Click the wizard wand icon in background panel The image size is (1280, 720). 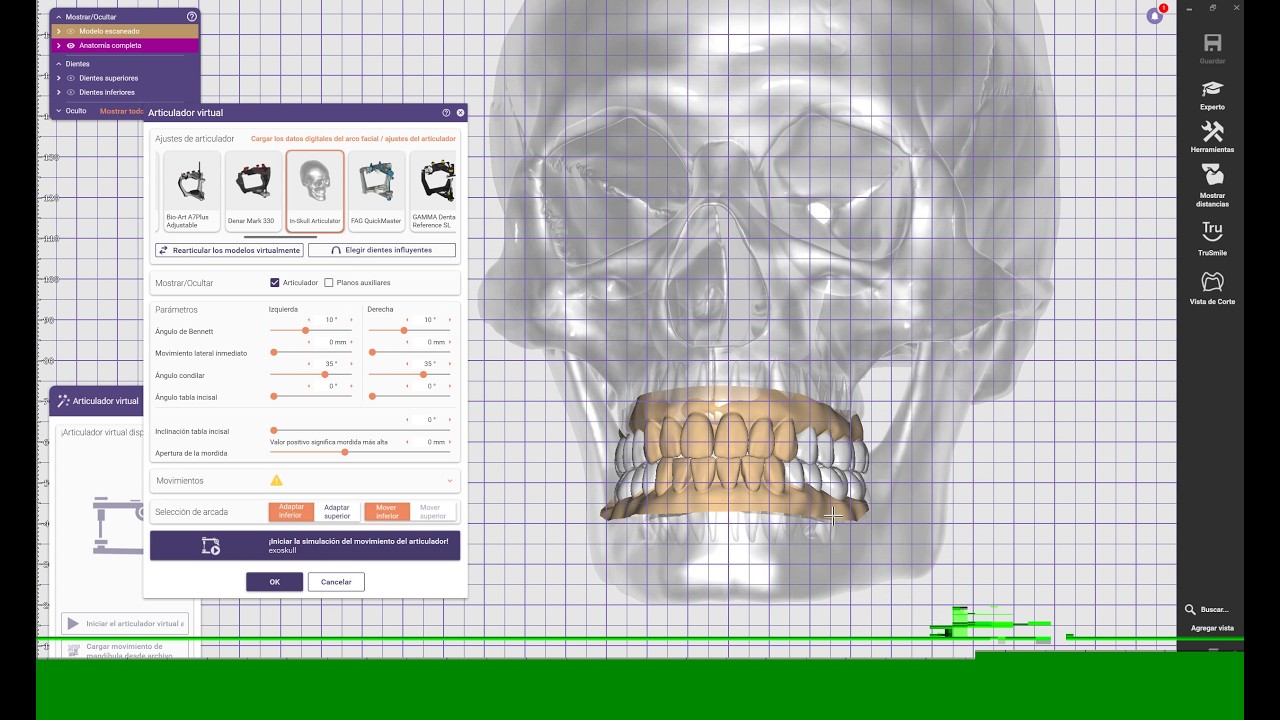coord(63,401)
